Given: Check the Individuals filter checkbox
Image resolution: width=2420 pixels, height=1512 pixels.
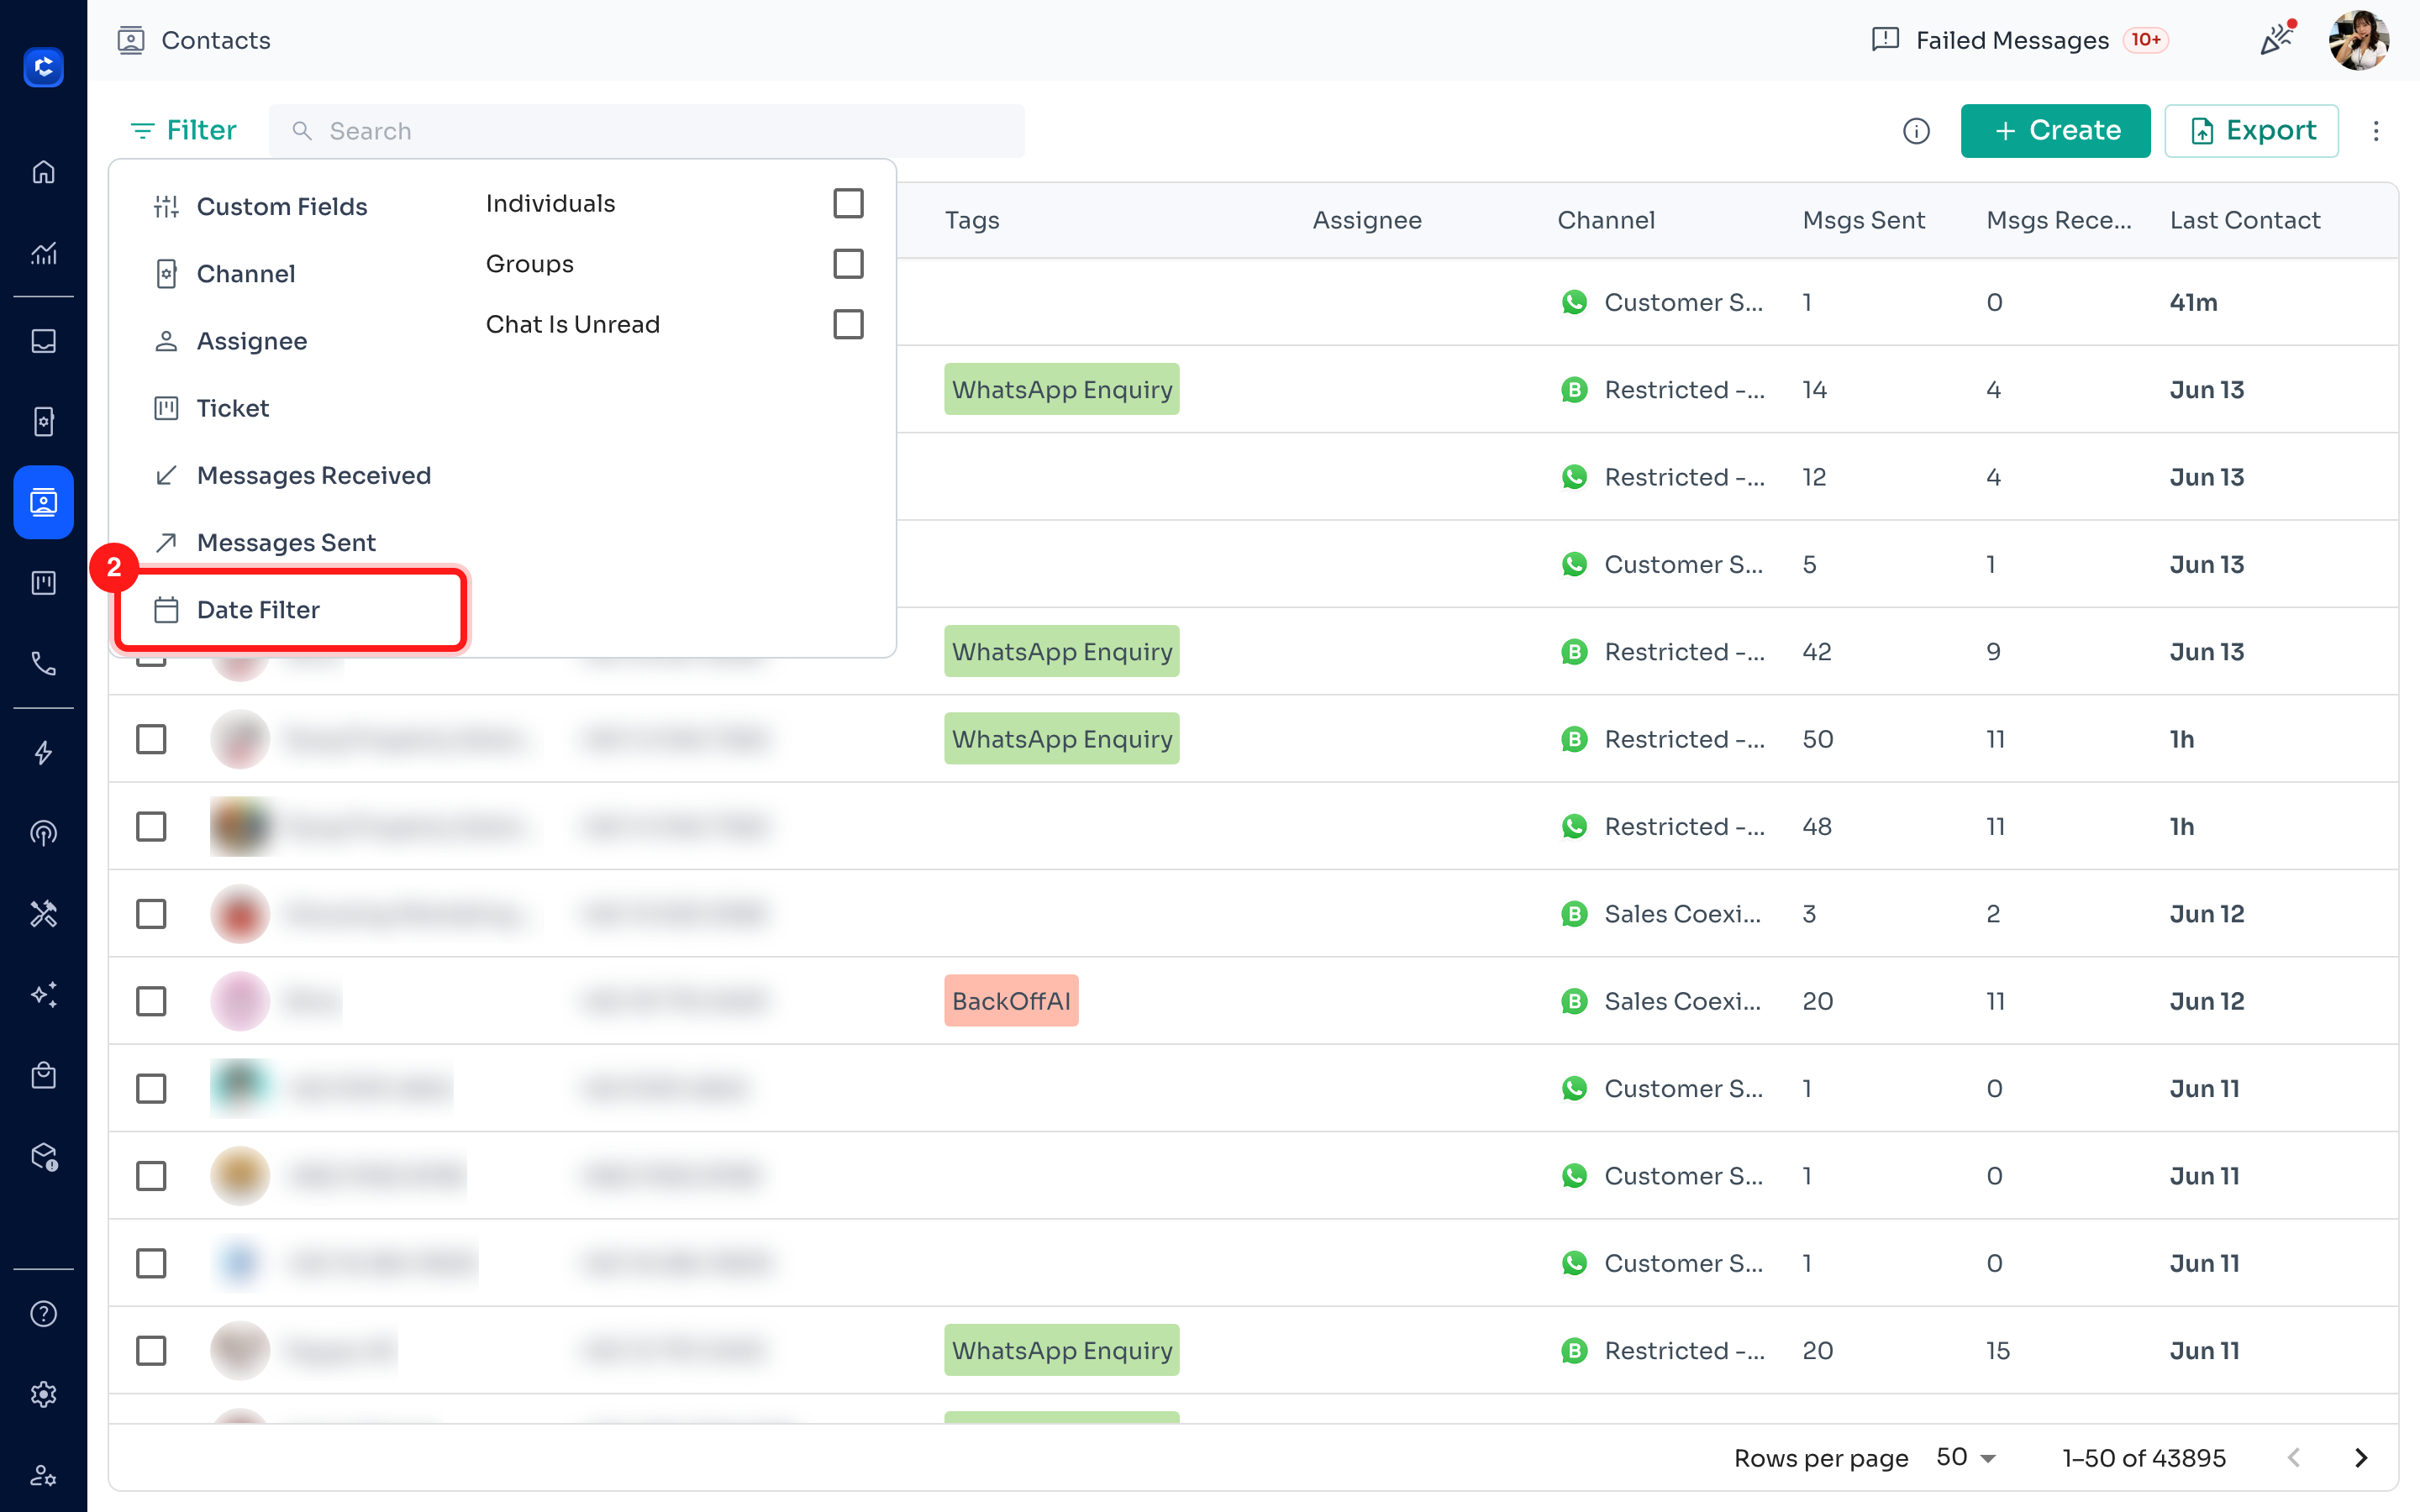Looking at the screenshot, I should [848, 203].
